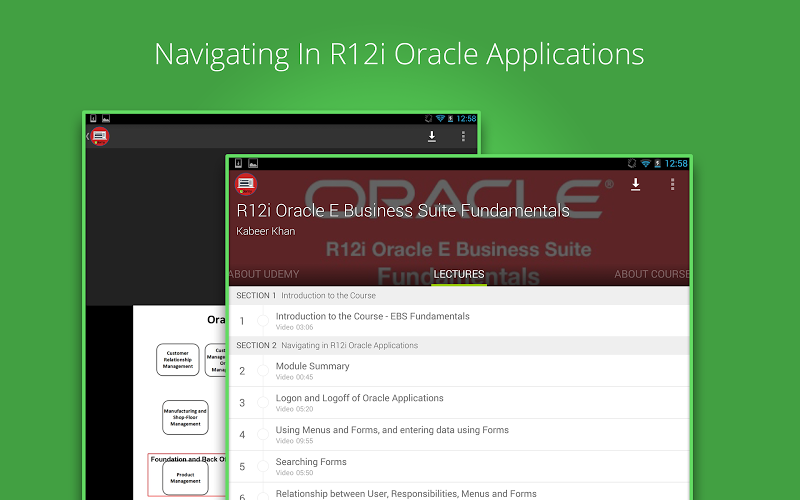This screenshot has height=500, width=800.
Task: Open the overflow menu in the front window
Action: [672, 185]
